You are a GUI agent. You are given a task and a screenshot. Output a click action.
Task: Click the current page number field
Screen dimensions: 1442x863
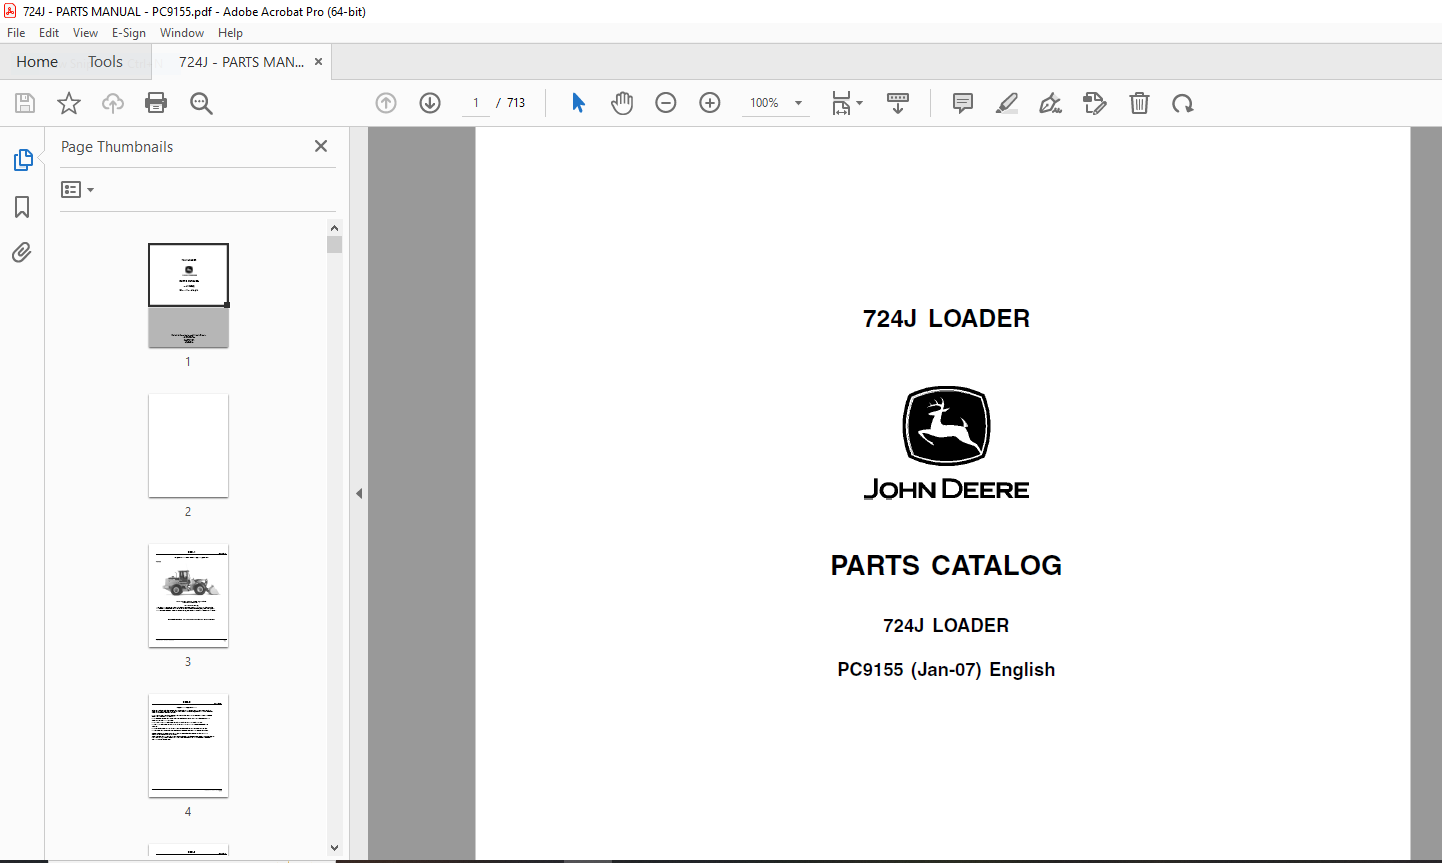pyautogui.click(x=476, y=103)
